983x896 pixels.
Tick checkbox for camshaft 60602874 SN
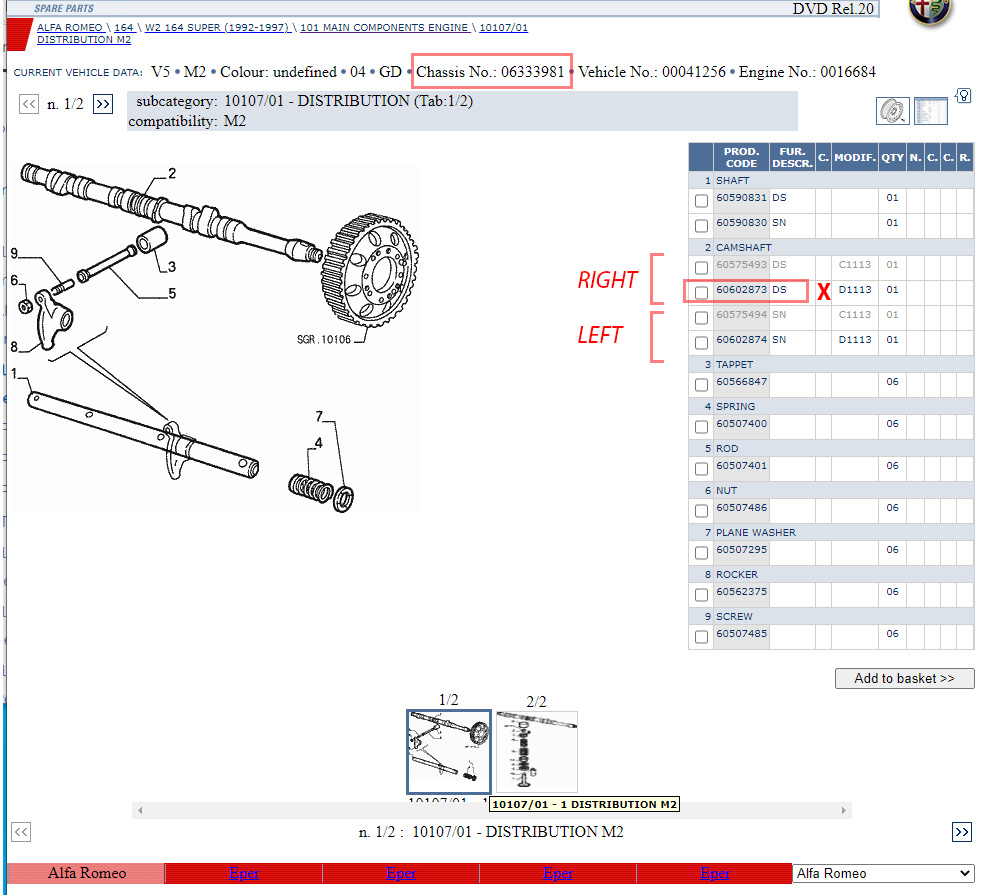pyautogui.click(x=702, y=343)
